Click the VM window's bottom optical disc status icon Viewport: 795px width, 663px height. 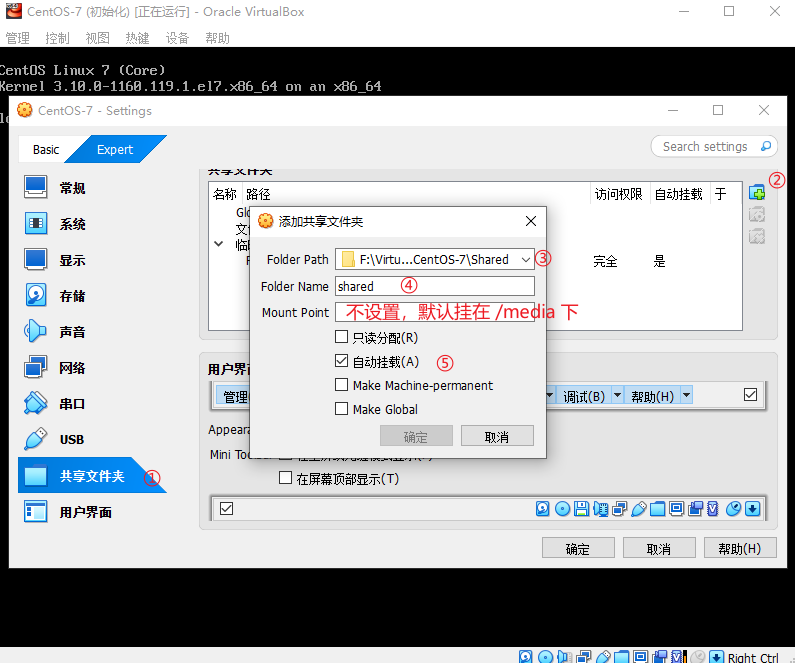[545, 657]
